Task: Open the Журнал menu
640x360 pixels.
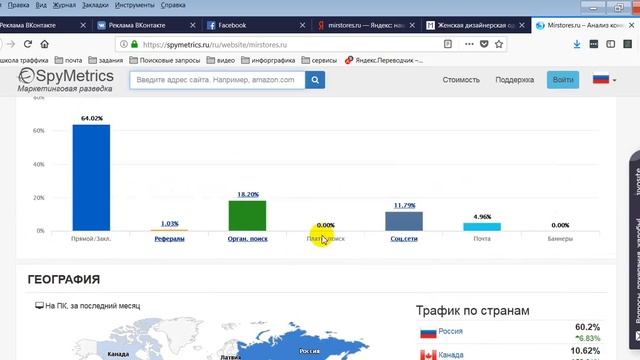Action: [x=64, y=5]
